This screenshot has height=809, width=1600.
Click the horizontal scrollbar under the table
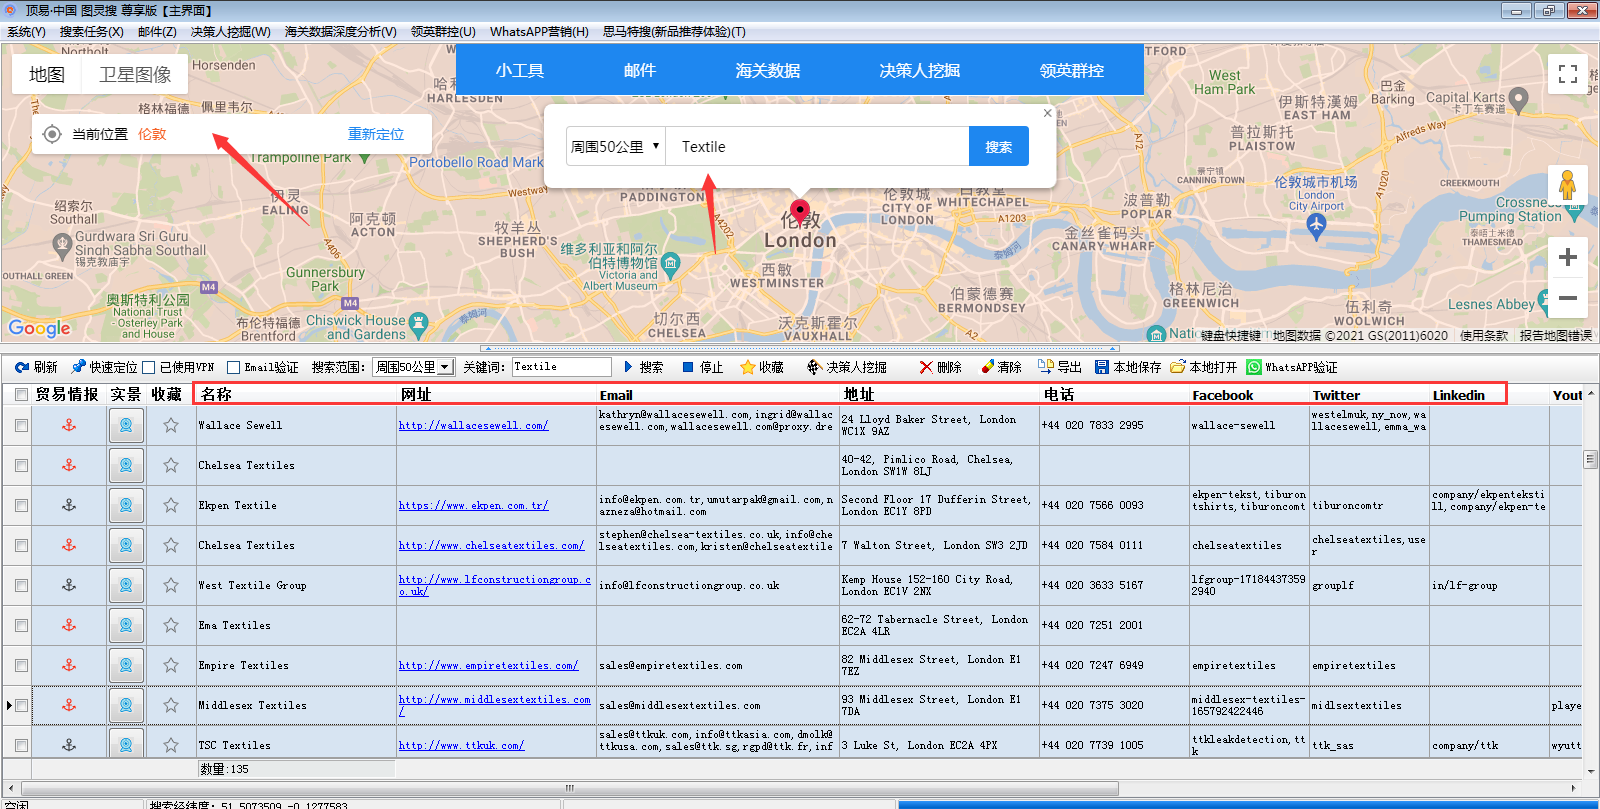(570, 788)
